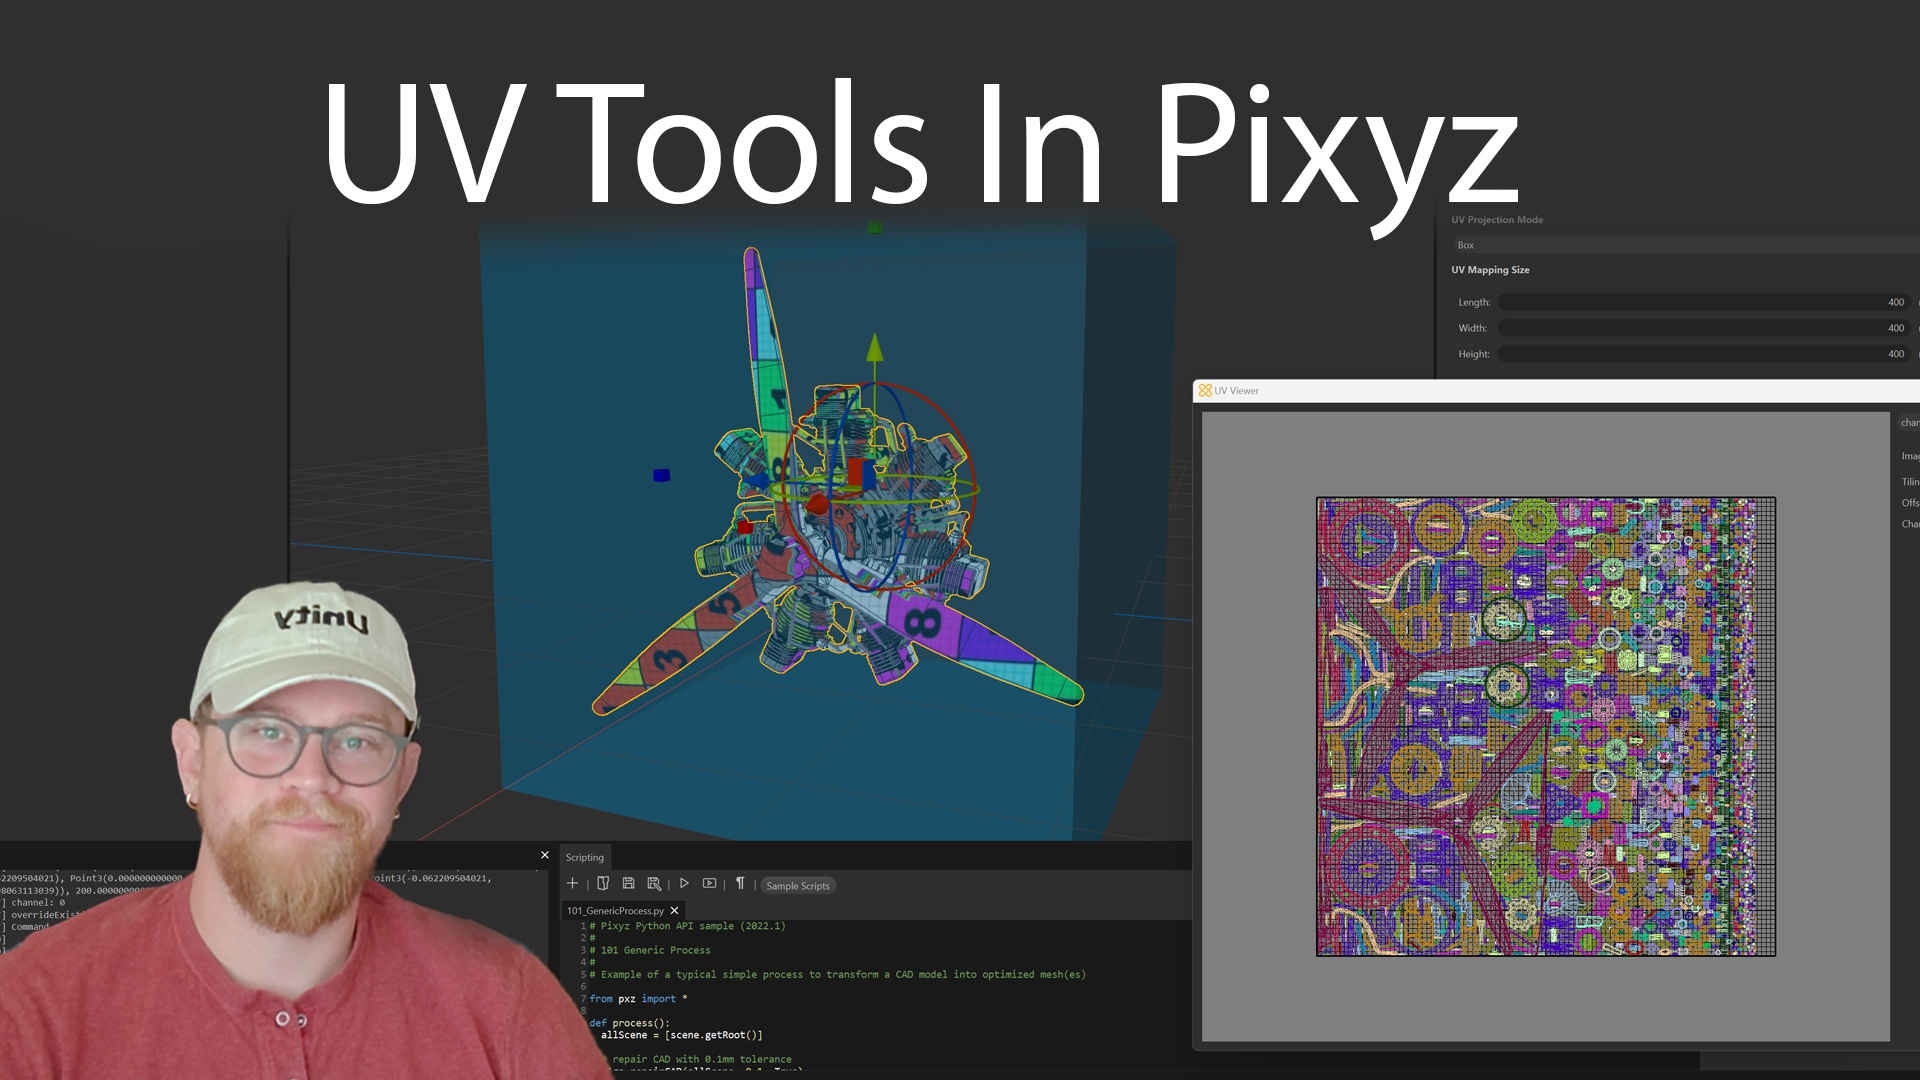Click the blue box-projection handle cube
This screenshot has width=1920, height=1080.
[x=661, y=475]
